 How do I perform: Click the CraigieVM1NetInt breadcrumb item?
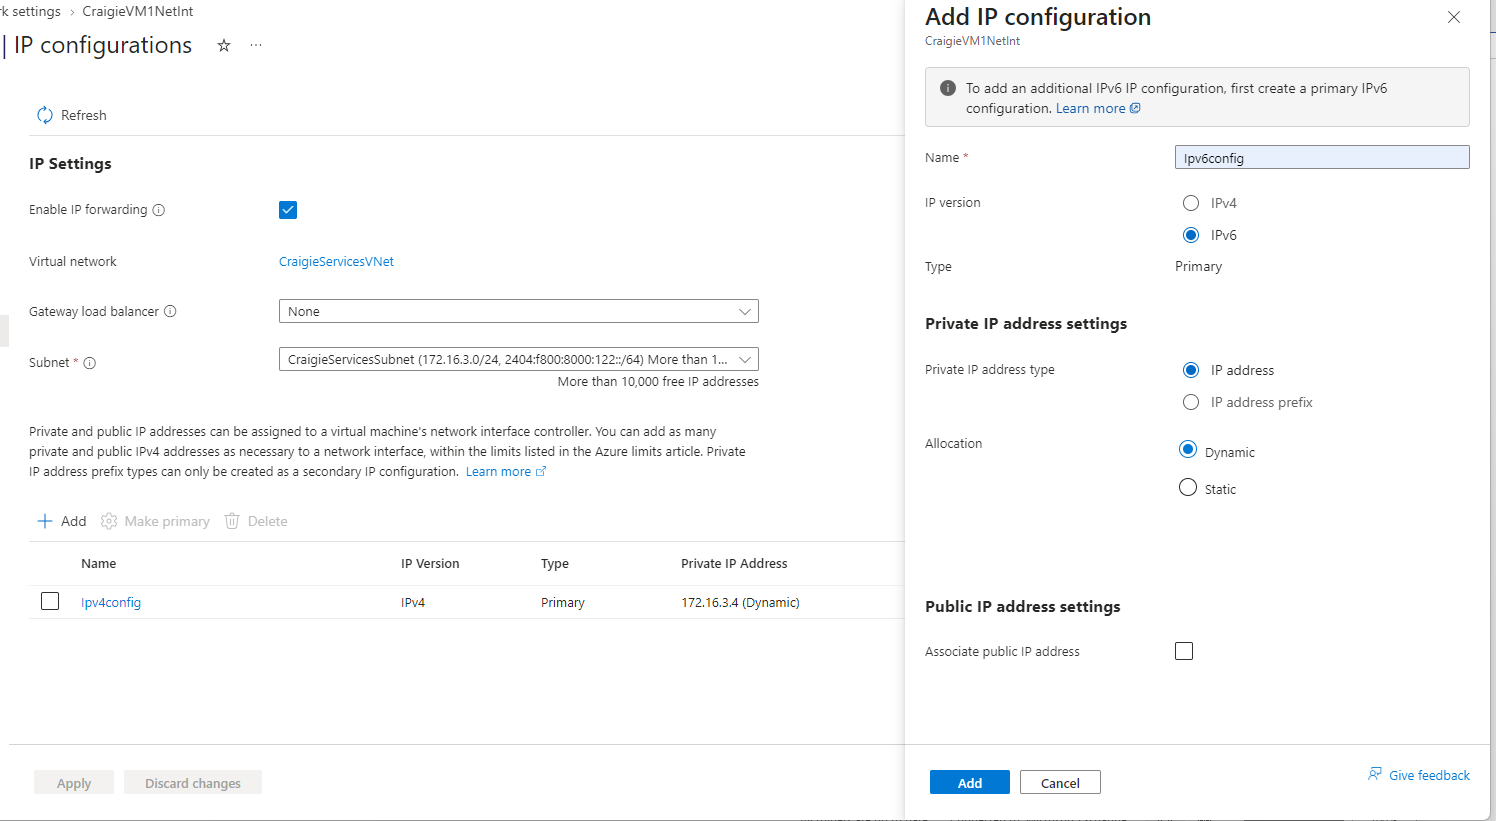[x=138, y=11]
